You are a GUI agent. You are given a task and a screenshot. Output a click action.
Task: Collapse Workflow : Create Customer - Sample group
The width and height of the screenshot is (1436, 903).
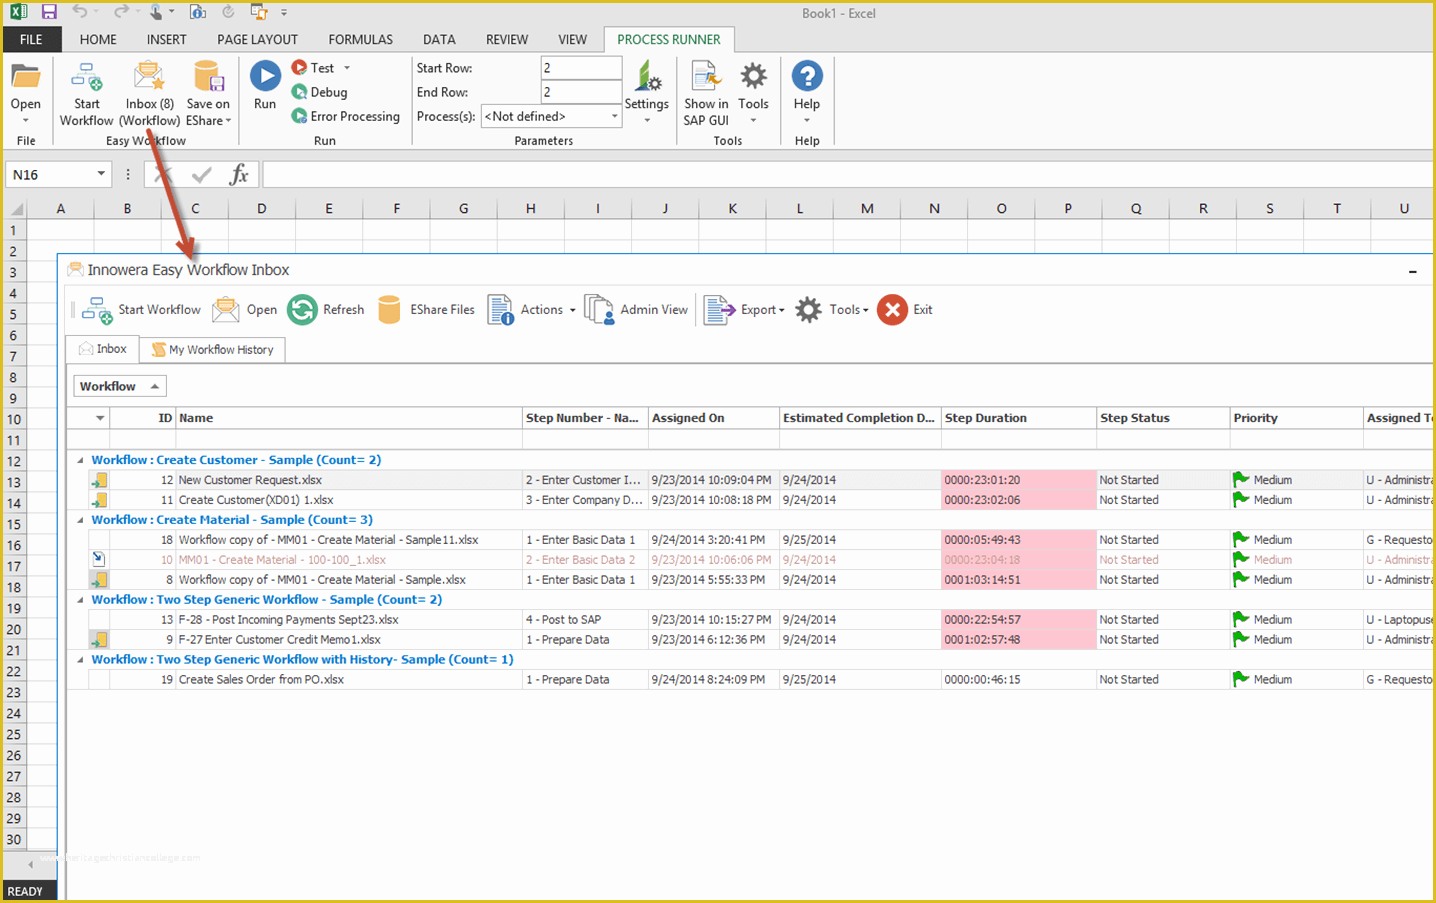click(81, 460)
